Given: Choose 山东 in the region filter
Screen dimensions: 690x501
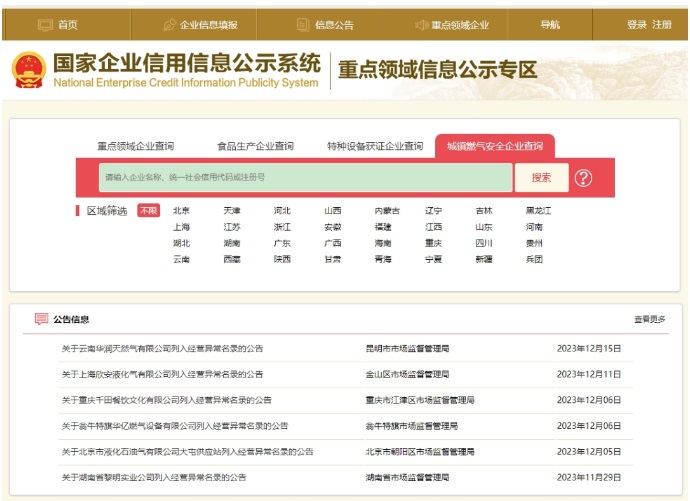Looking at the screenshot, I should [484, 227].
